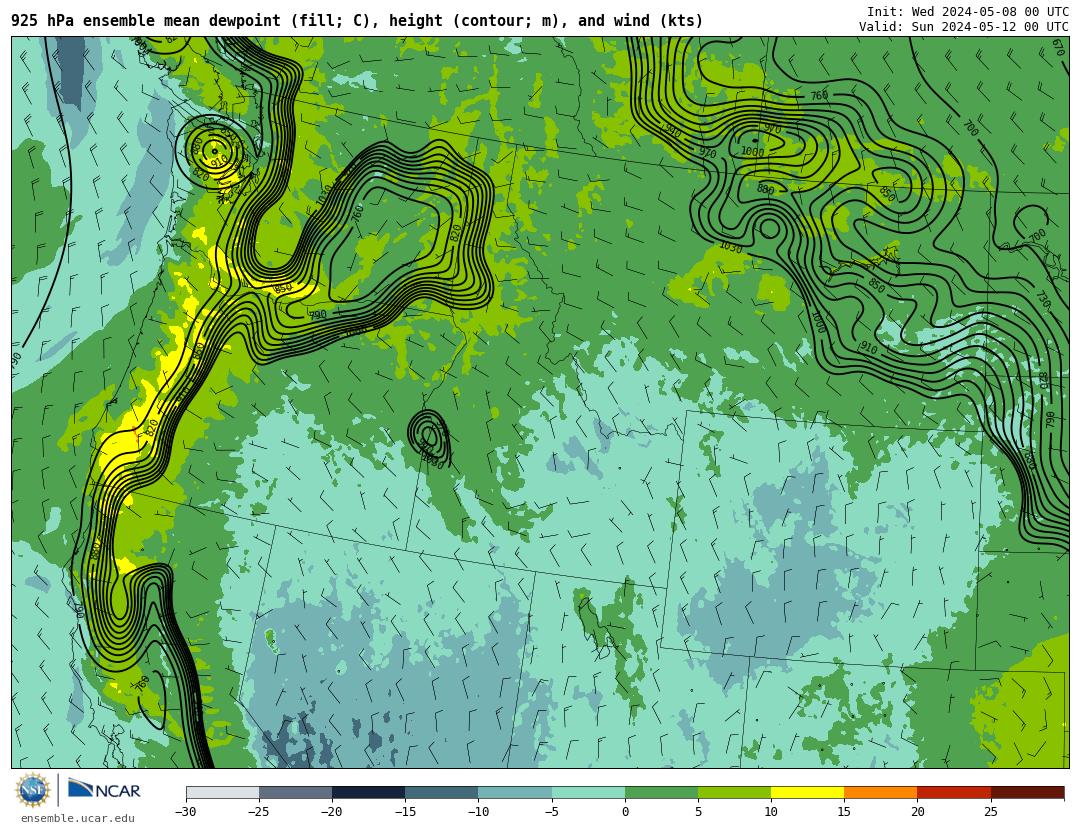Pick the light grey -30 to -25 colorbar segment

coord(222,792)
